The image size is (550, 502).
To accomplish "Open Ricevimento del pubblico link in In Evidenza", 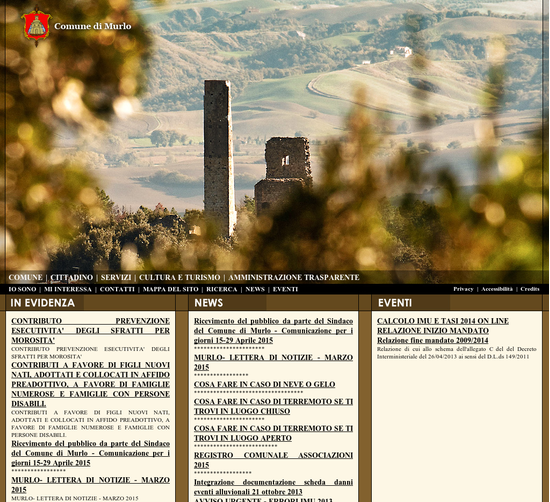I will pyautogui.click(x=90, y=453).
